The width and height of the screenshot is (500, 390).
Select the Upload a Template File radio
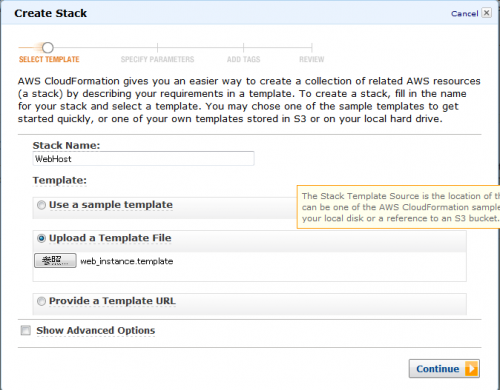click(x=41, y=238)
